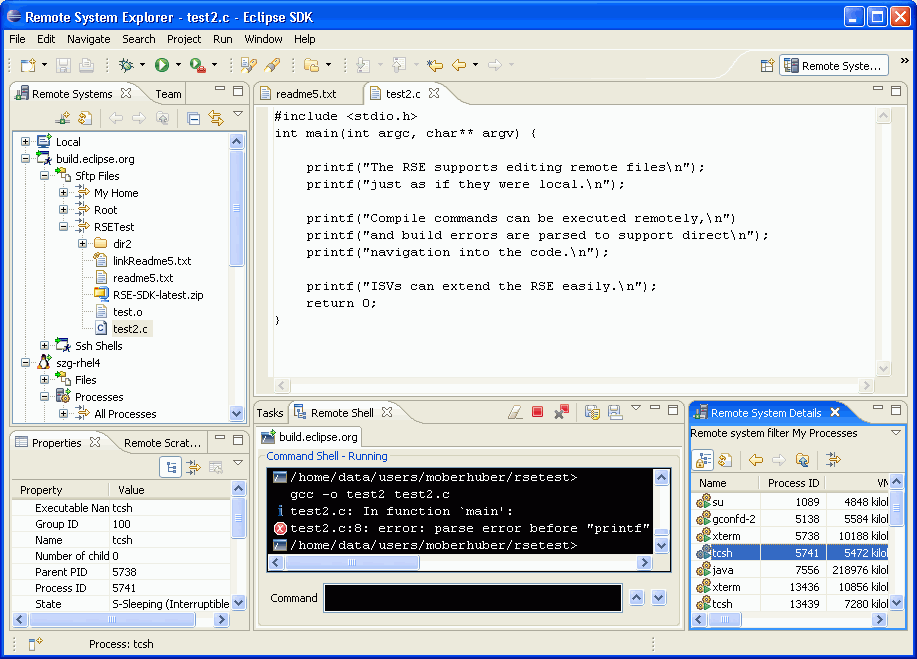The height and width of the screenshot is (659, 917).
Task: Launch with the green Run icon
Action: click(x=162, y=65)
